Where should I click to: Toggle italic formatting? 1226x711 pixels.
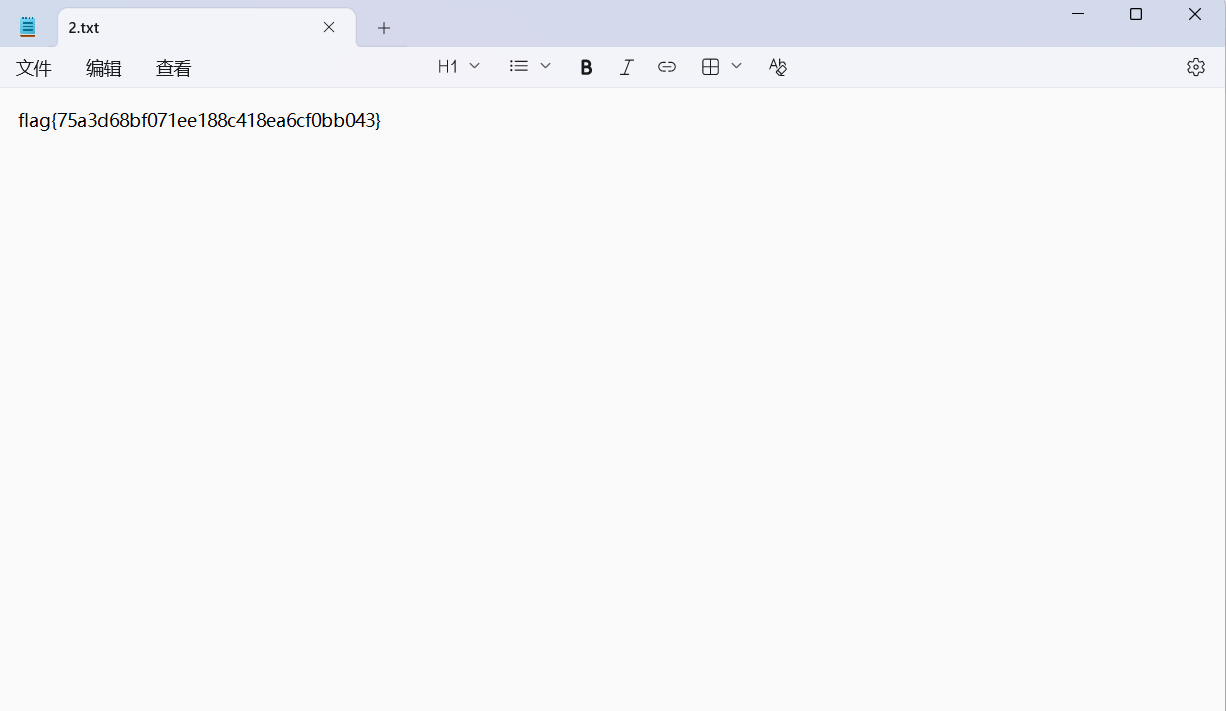627,67
